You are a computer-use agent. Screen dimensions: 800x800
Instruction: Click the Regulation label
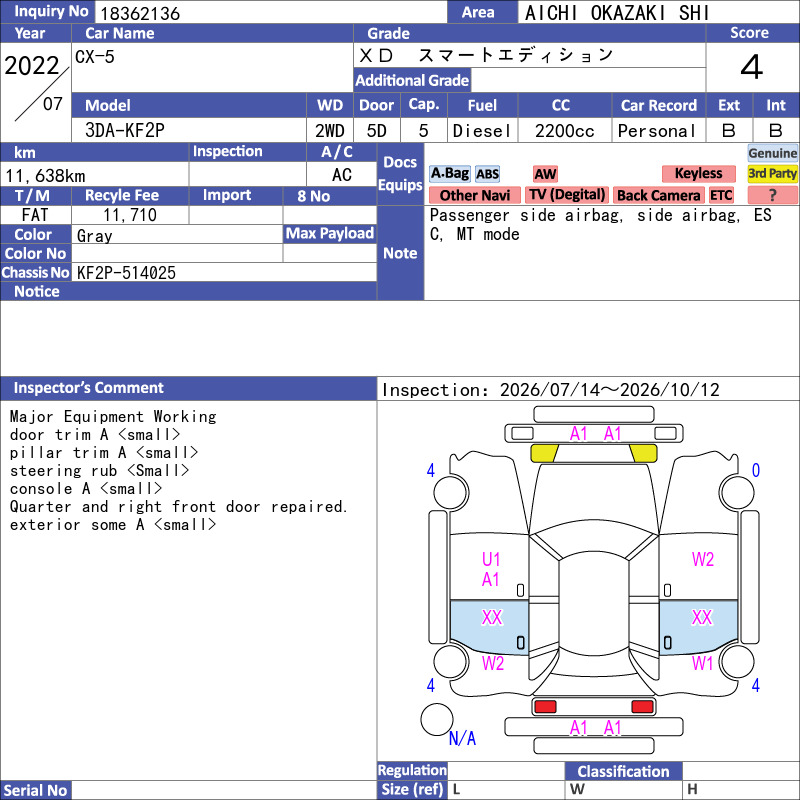pyautogui.click(x=412, y=770)
